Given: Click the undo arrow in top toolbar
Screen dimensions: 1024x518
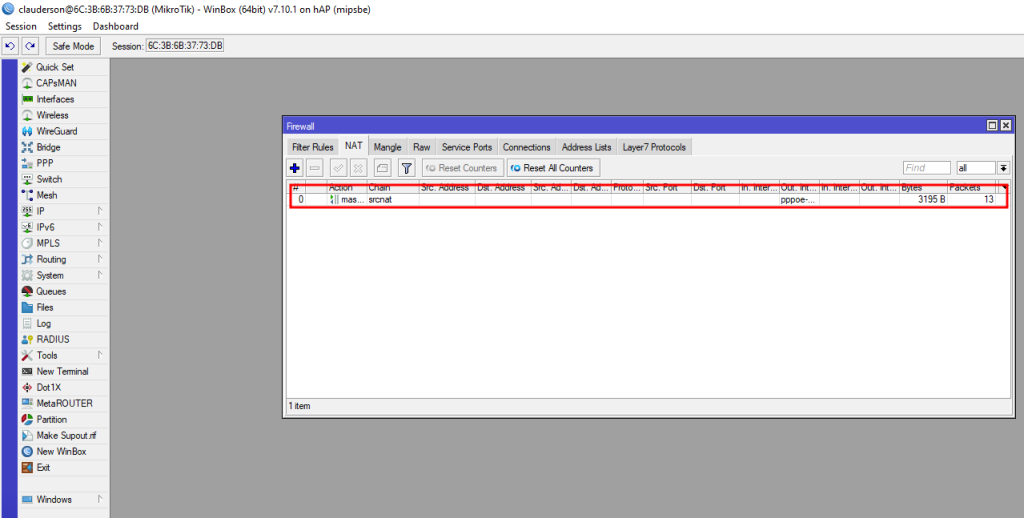Looking at the screenshot, I should (x=10, y=46).
